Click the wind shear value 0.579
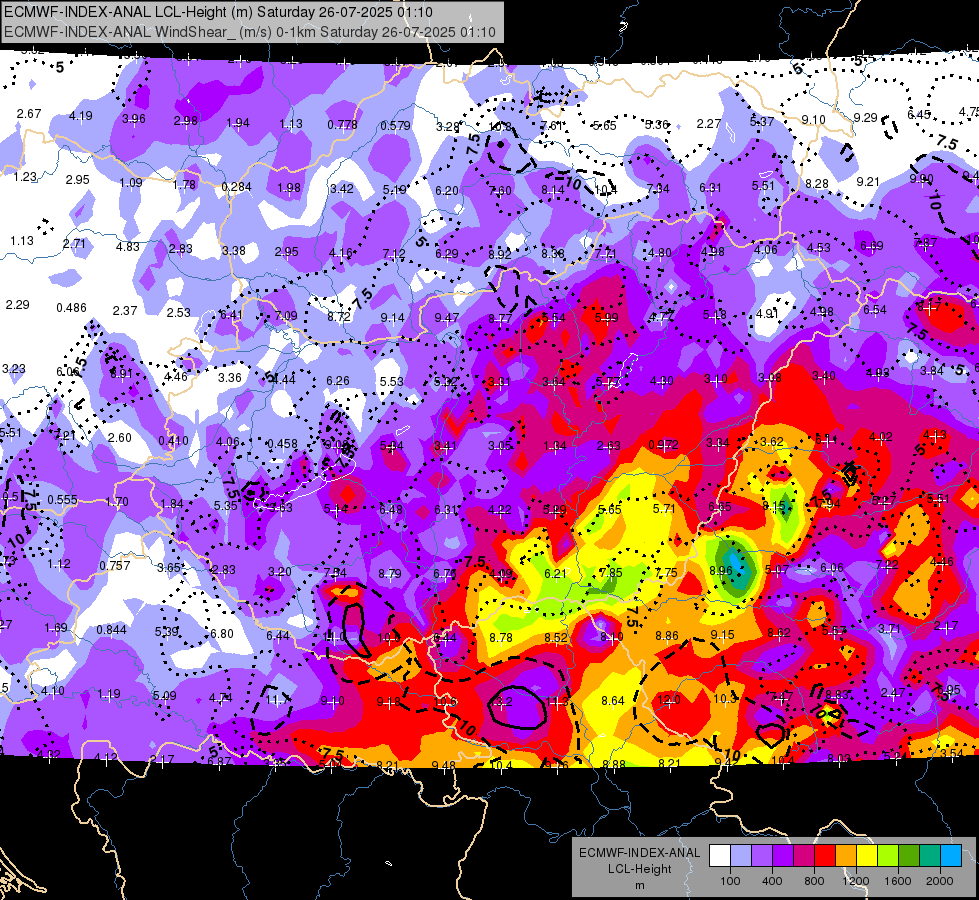The height and width of the screenshot is (900, 979). (396, 126)
